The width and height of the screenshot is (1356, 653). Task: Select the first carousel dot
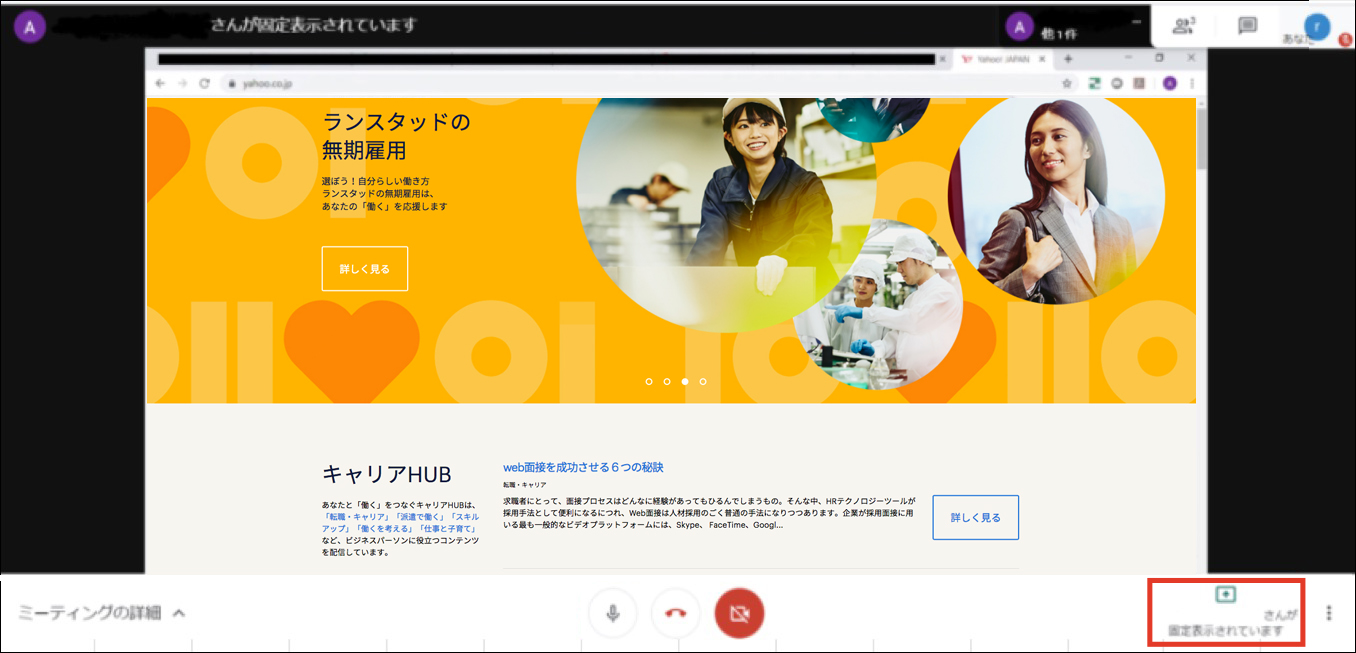(x=649, y=381)
